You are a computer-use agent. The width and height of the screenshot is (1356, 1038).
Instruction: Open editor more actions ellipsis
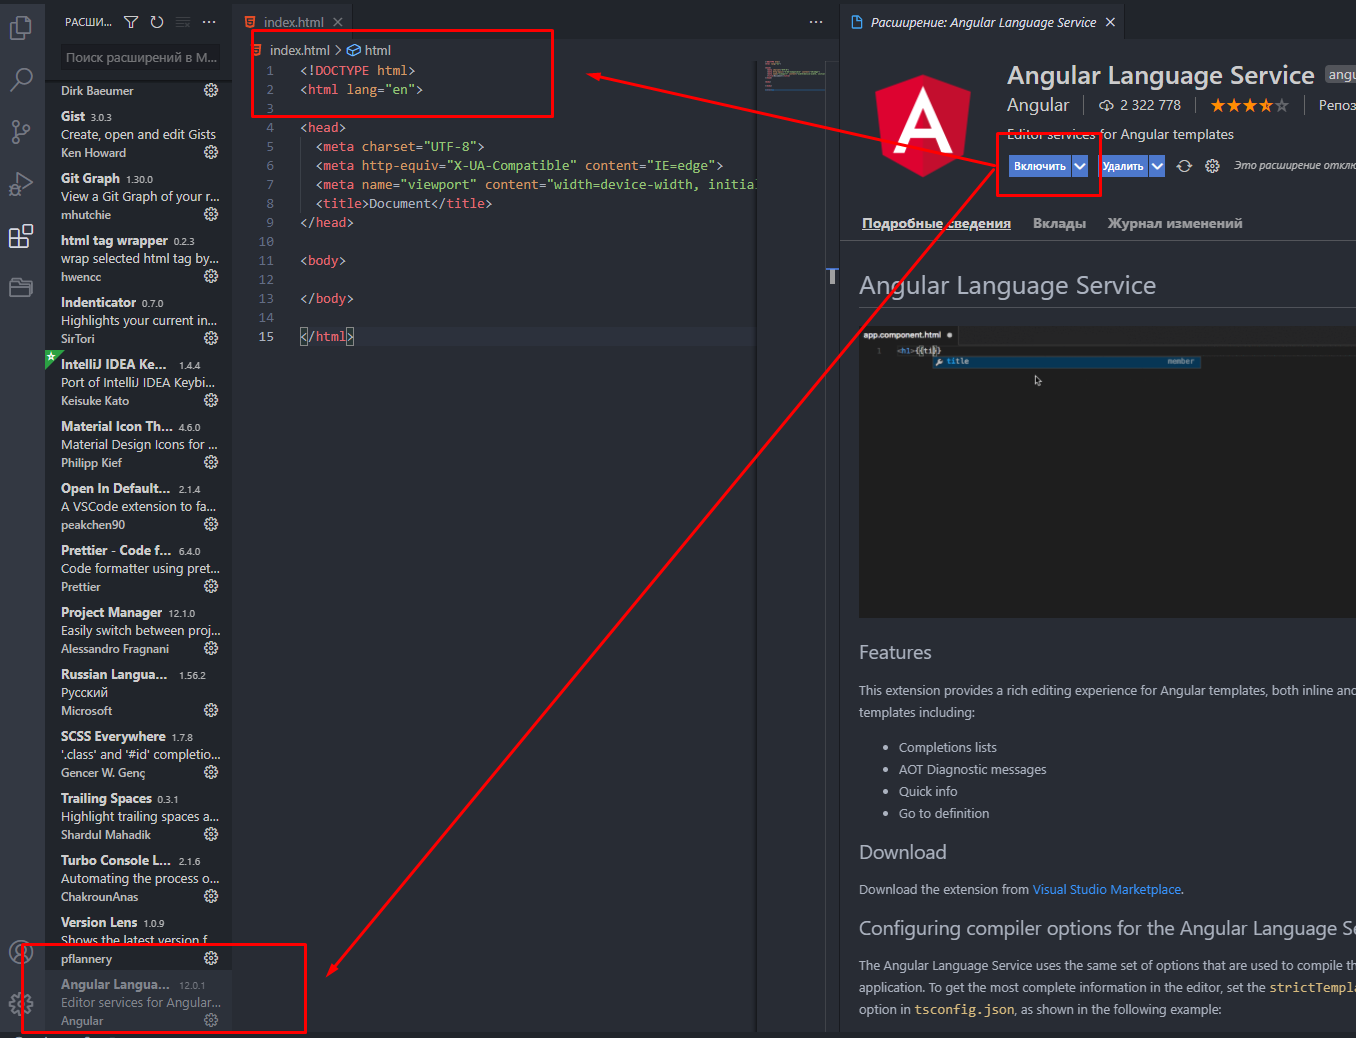(816, 22)
